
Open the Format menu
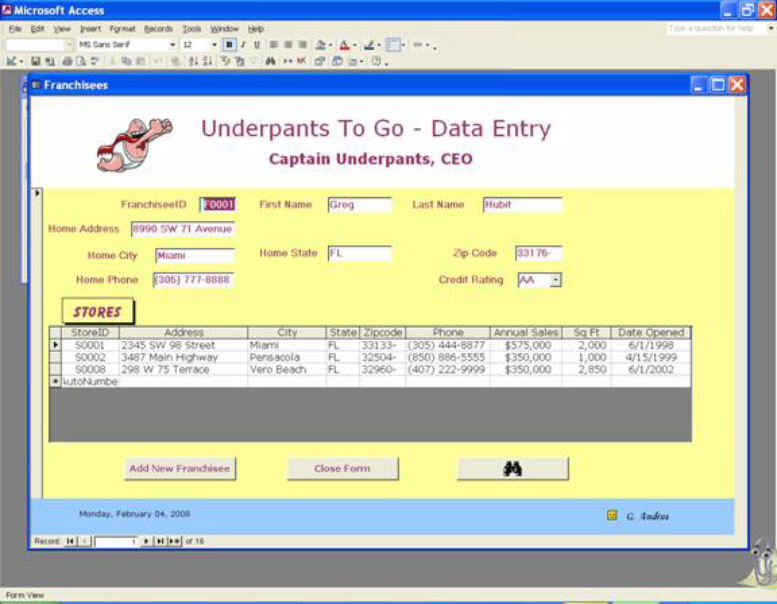122,29
